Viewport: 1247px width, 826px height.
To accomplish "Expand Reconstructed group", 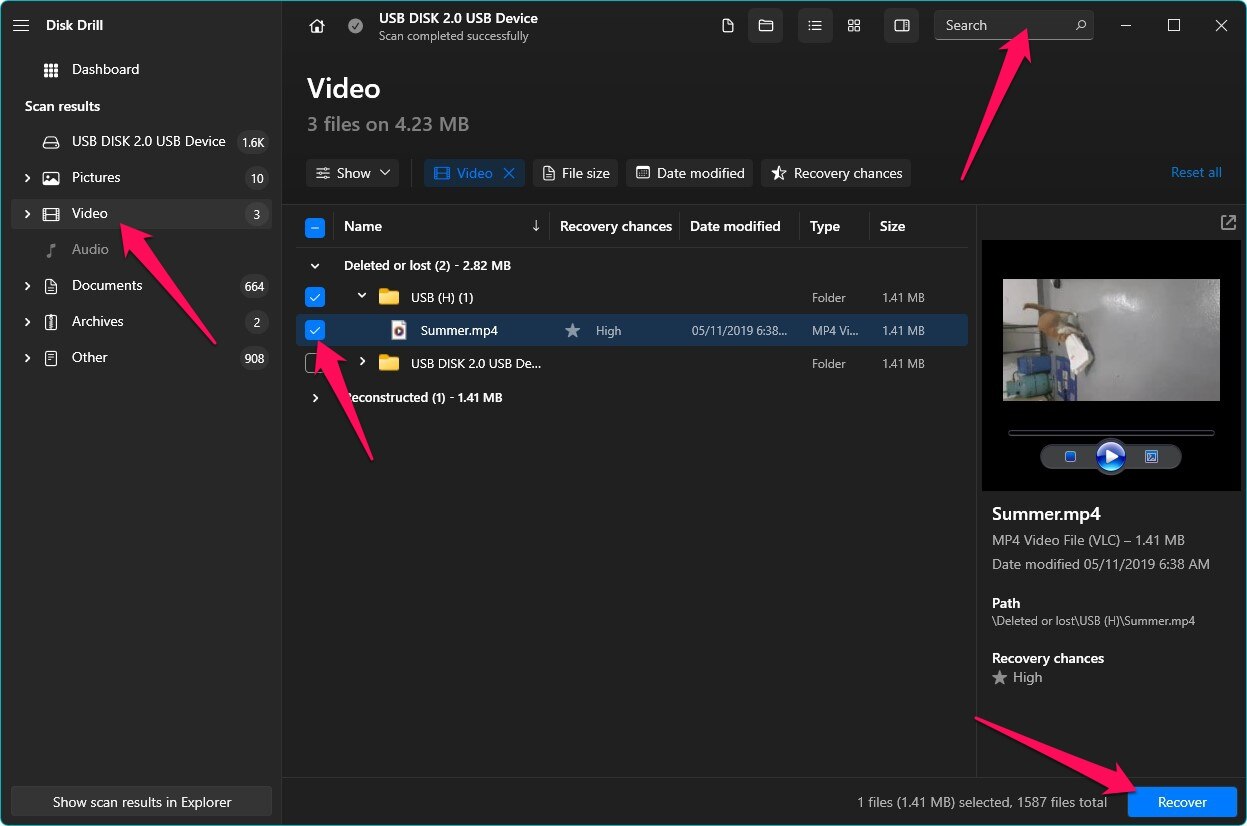I will [x=315, y=398].
